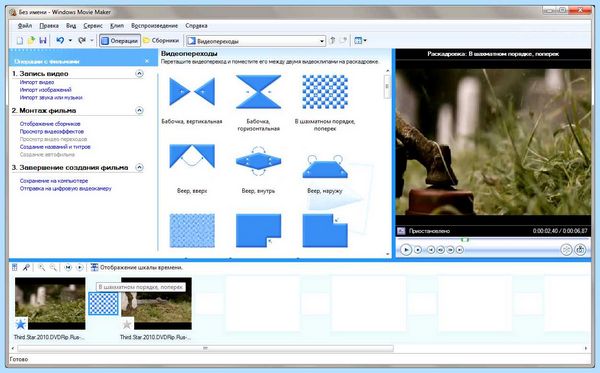This screenshot has height=373, width=600.
Task: Save the project with the floppy disk icon
Action: [43, 41]
